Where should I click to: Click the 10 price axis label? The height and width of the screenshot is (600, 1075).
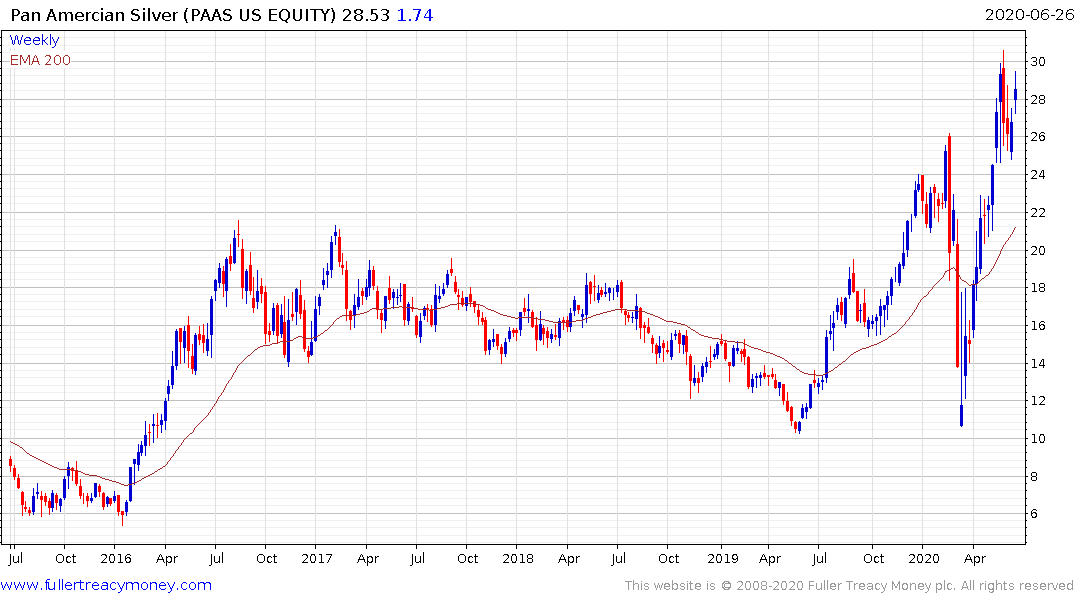1038,439
